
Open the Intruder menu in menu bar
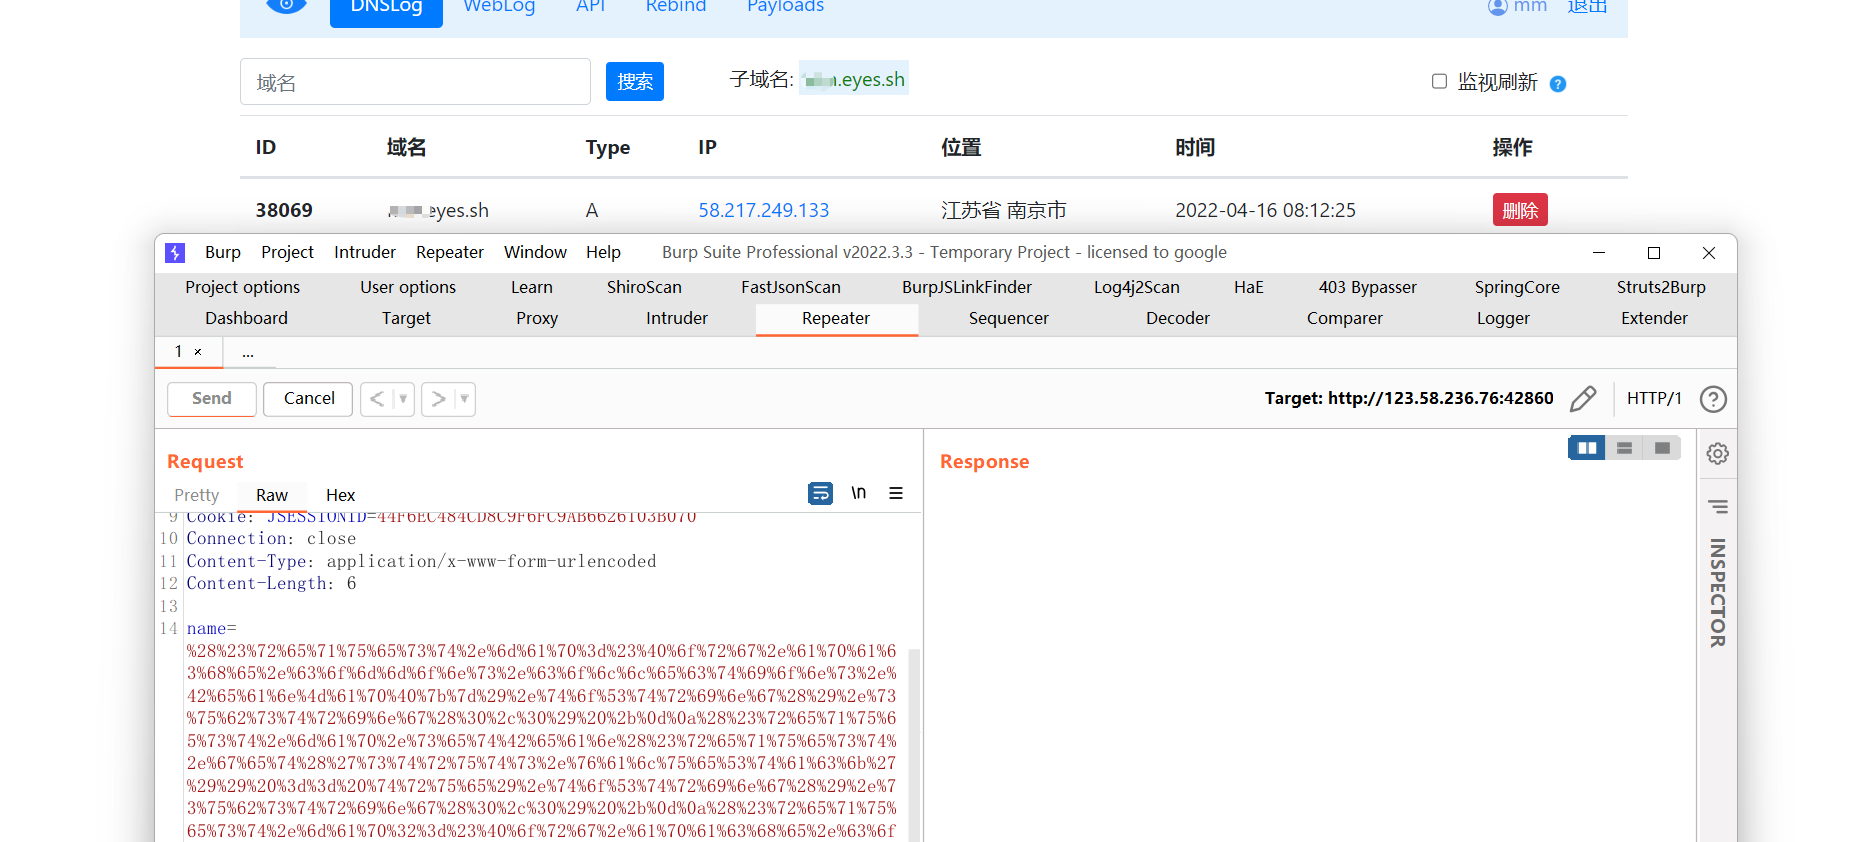tap(365, 252)
